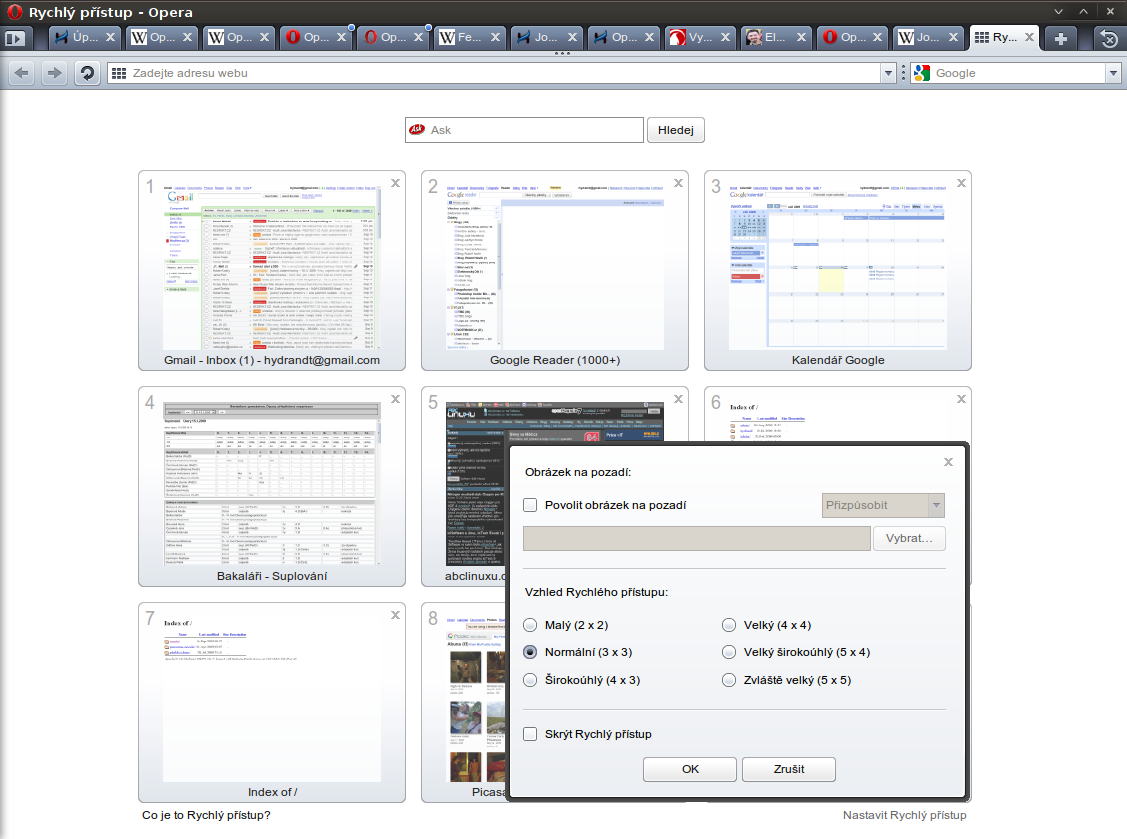Remove speed dial entry number 7
Viewport: 1127px width, 839px height.
[x=395, y=615]
